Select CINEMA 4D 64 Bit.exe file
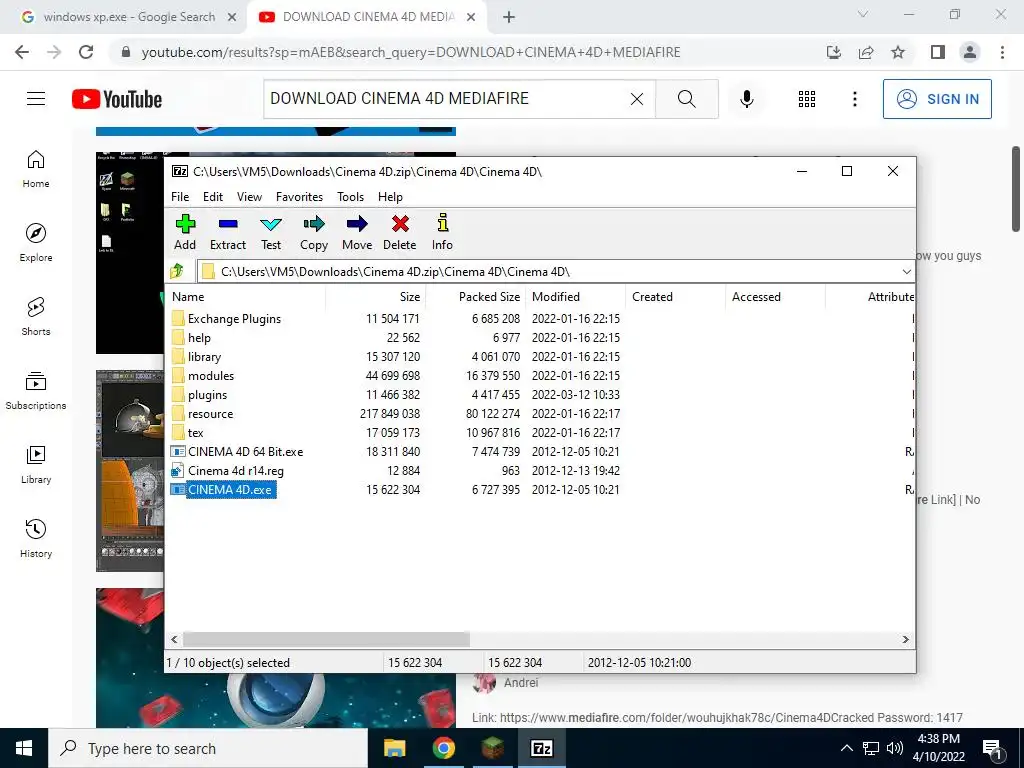This screenshot has height=768, width=1024. [245, 451]
